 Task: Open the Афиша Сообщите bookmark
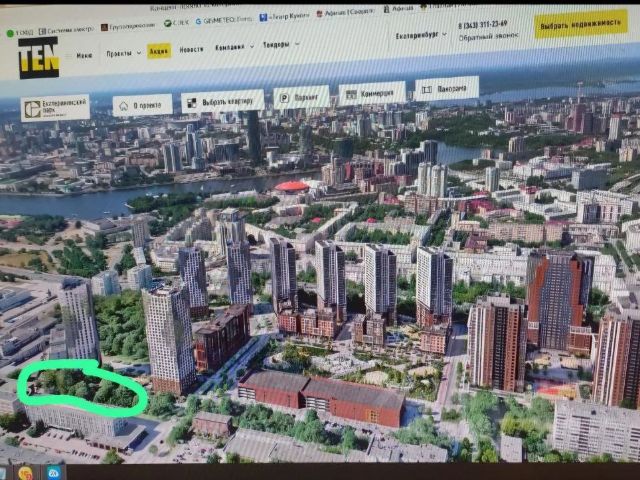(x=345, y=13)
